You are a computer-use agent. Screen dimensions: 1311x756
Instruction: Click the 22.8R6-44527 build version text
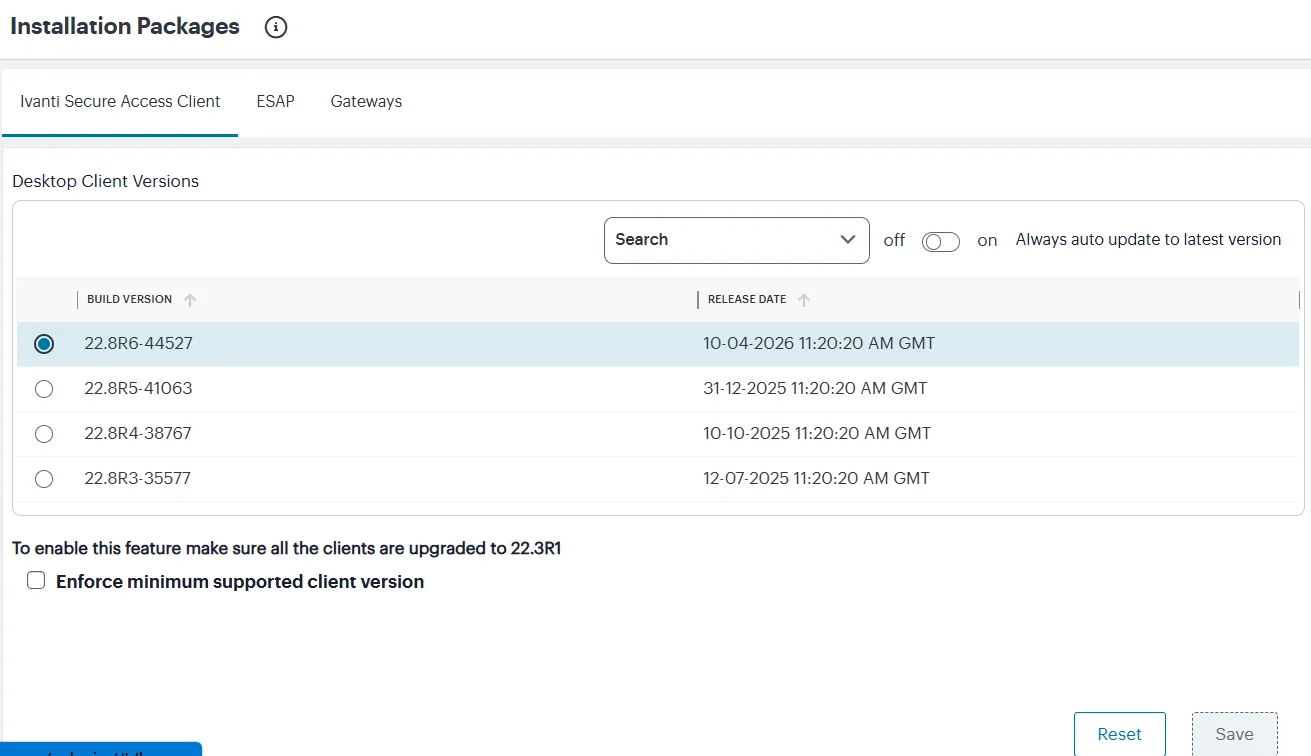click(138, 343)
